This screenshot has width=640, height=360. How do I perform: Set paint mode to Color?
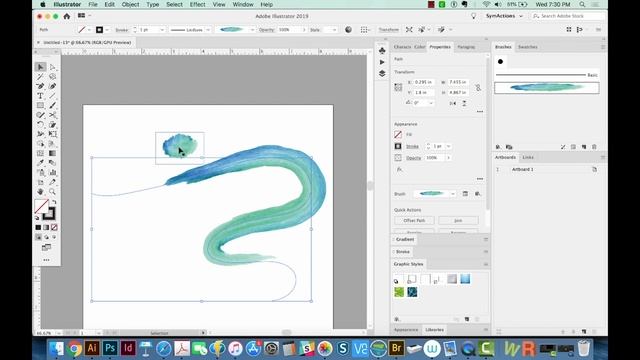coord(38,227)
